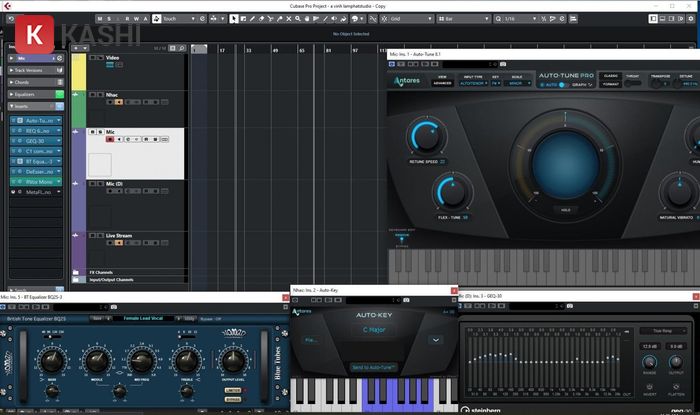Click the Flex-Tune knob

click(x=452, y=192)
